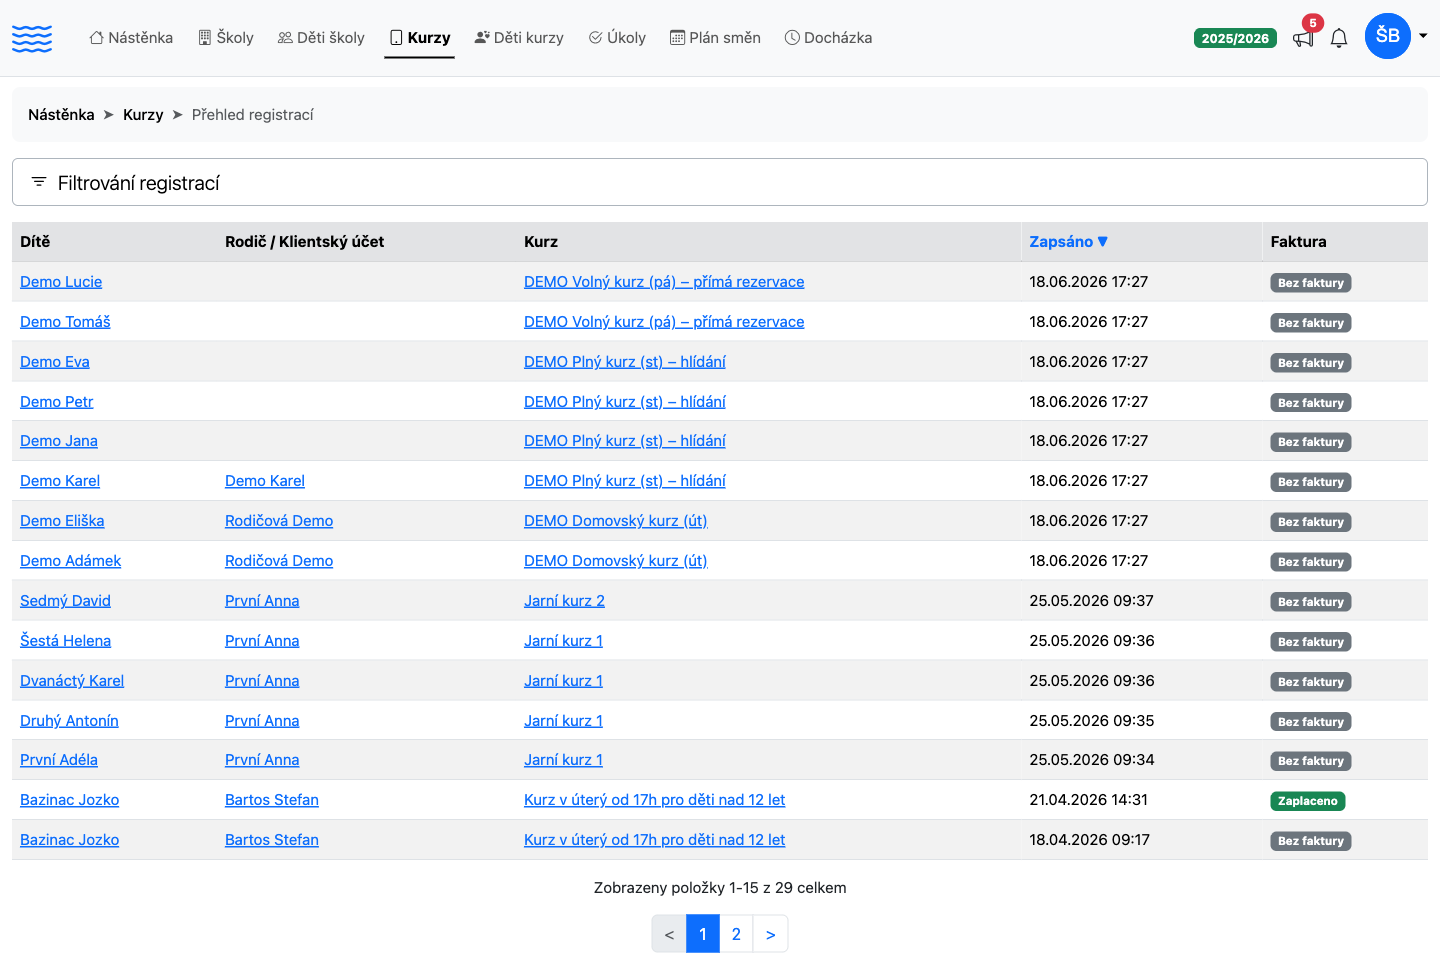Click date 21.04.2026 14:31
Screen dimensions: 1440x969
pyautogui.click(x=1088, y=800)
